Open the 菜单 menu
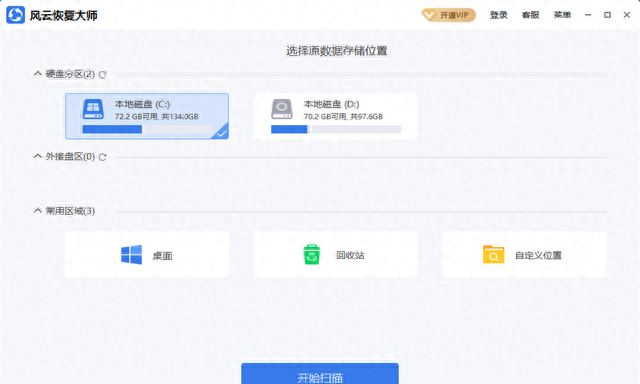Screen dimensions: 640x384 (562, 15)
